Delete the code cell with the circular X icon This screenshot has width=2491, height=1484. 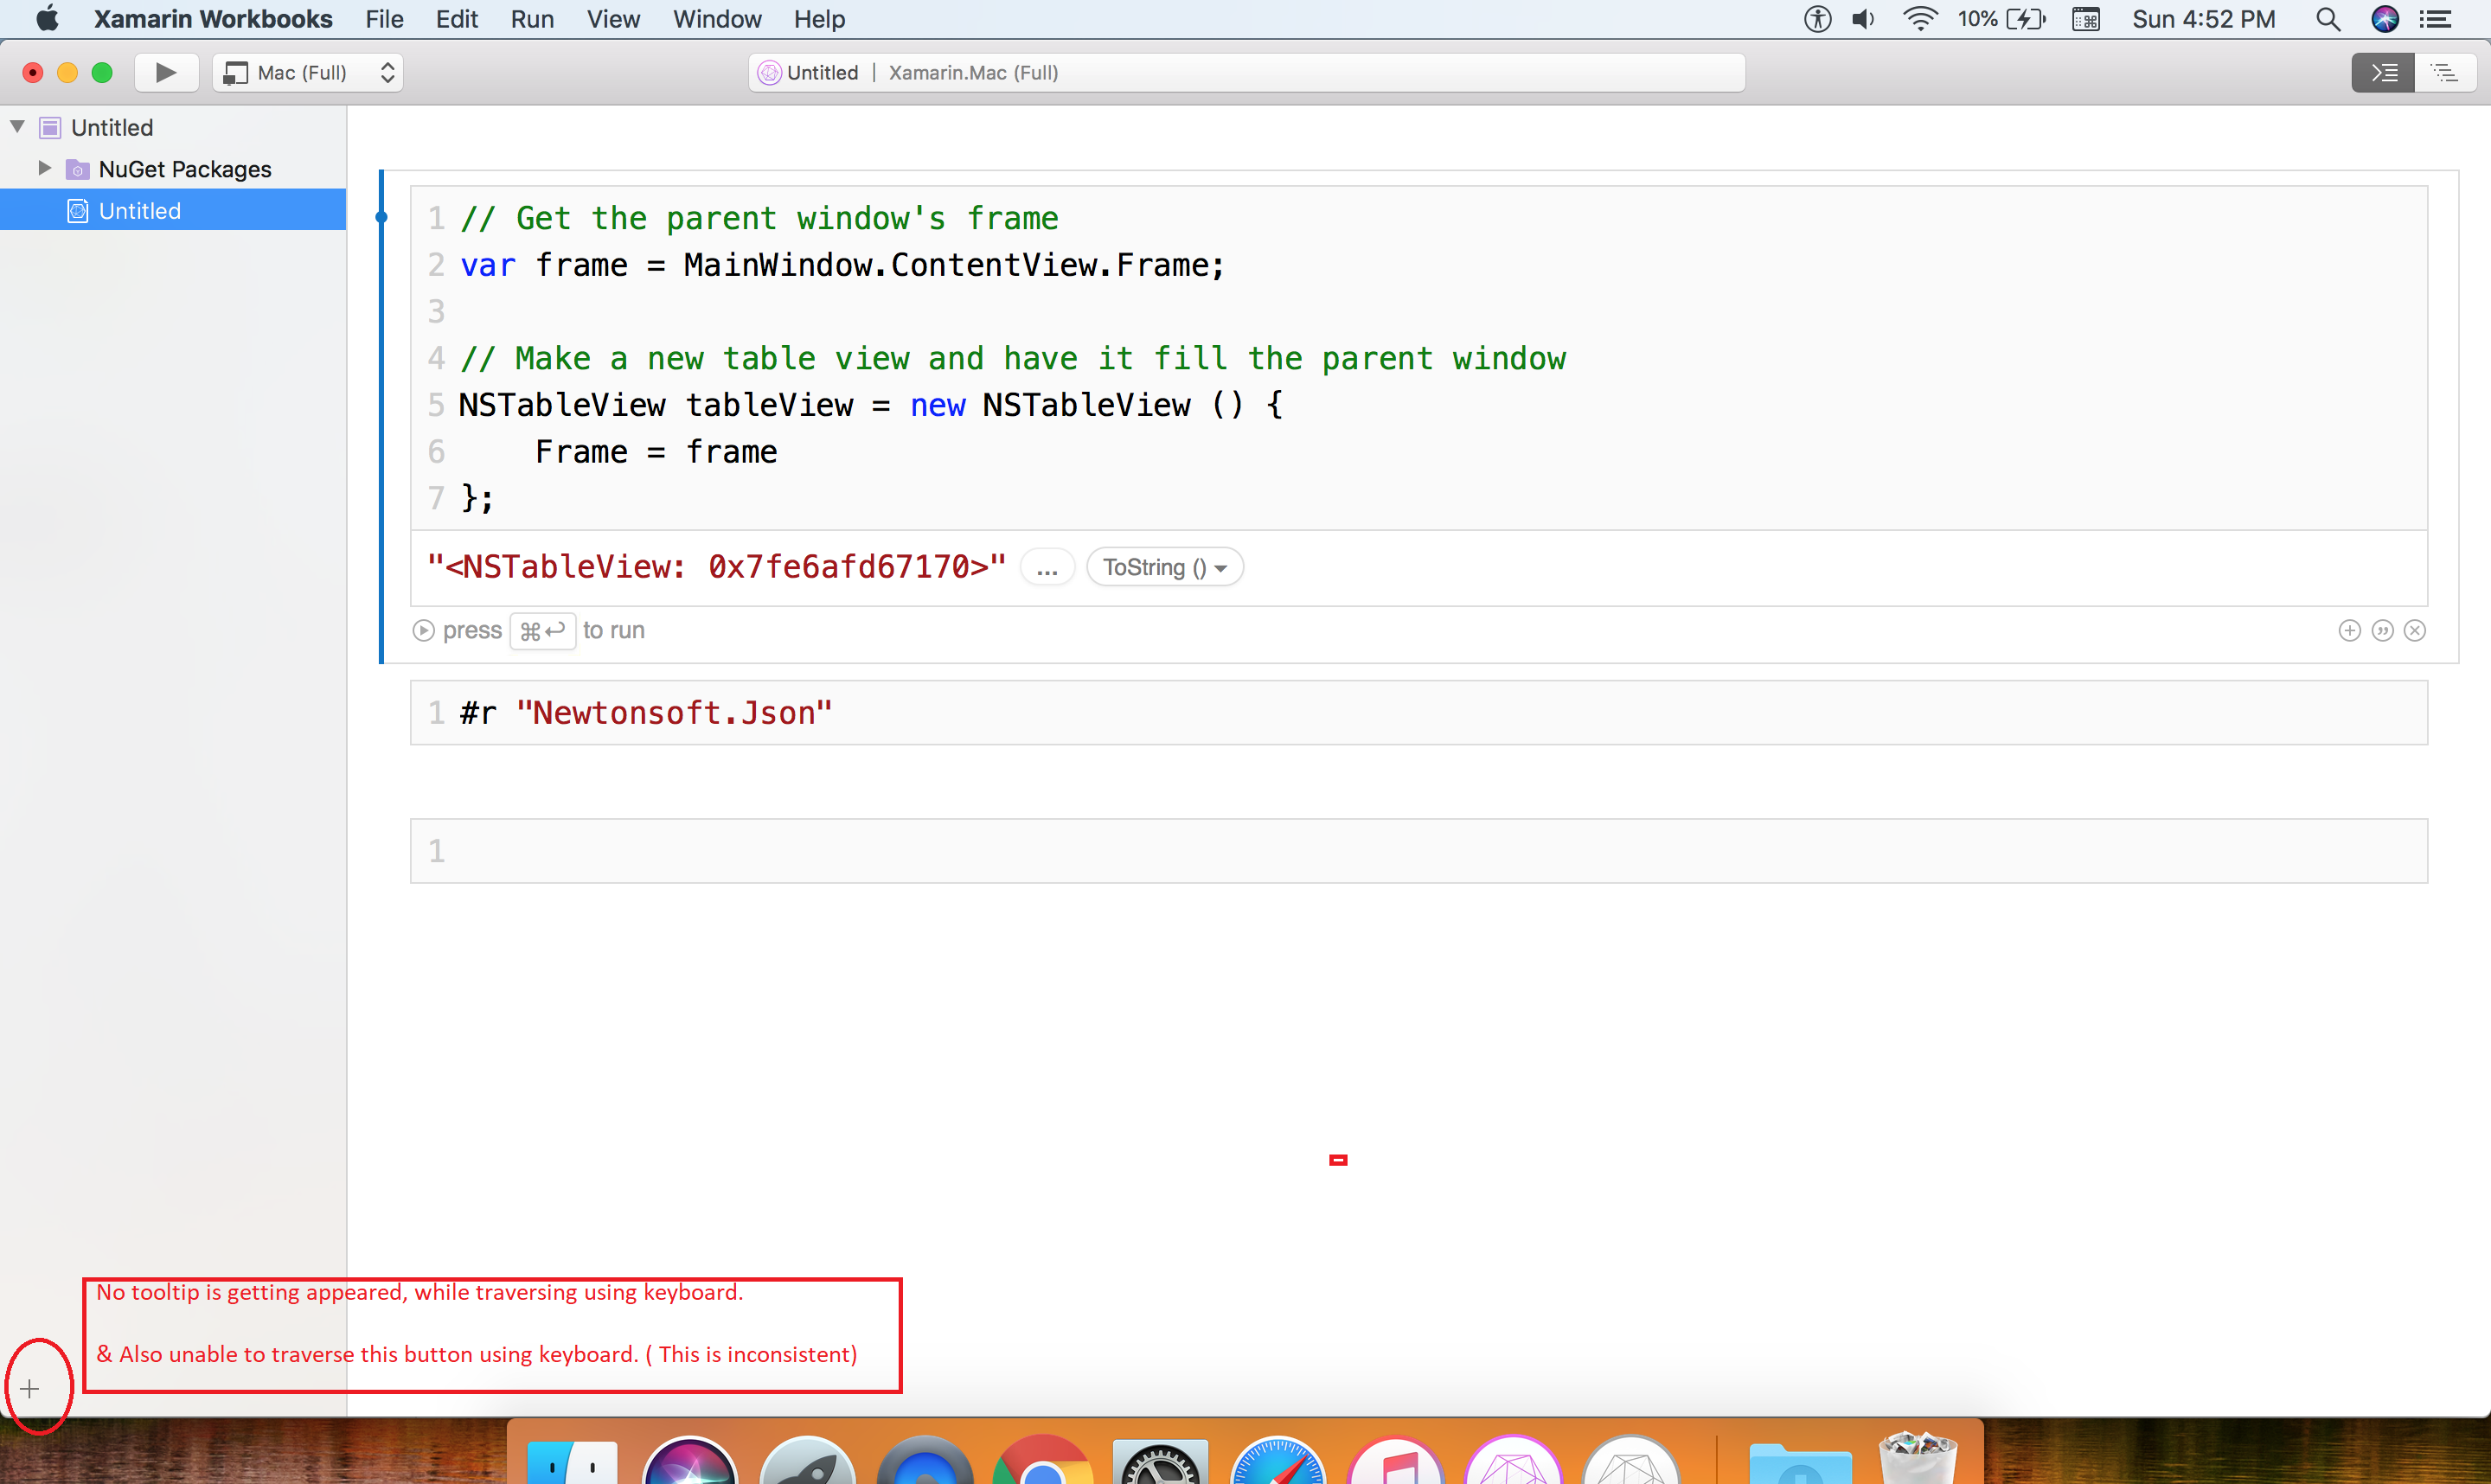coord(2416,630)
